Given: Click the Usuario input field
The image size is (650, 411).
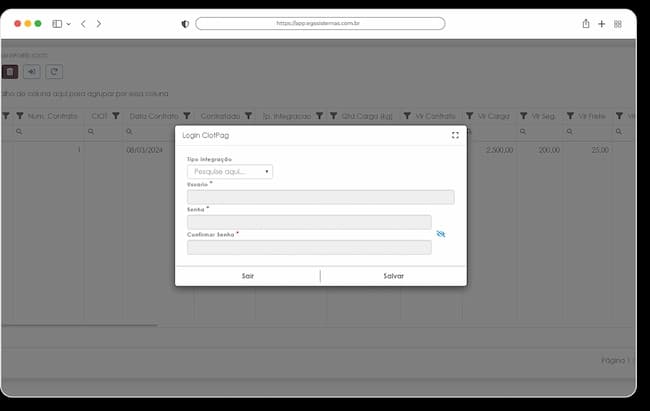Looking at the screenshot, I should [x=320, y=197].
